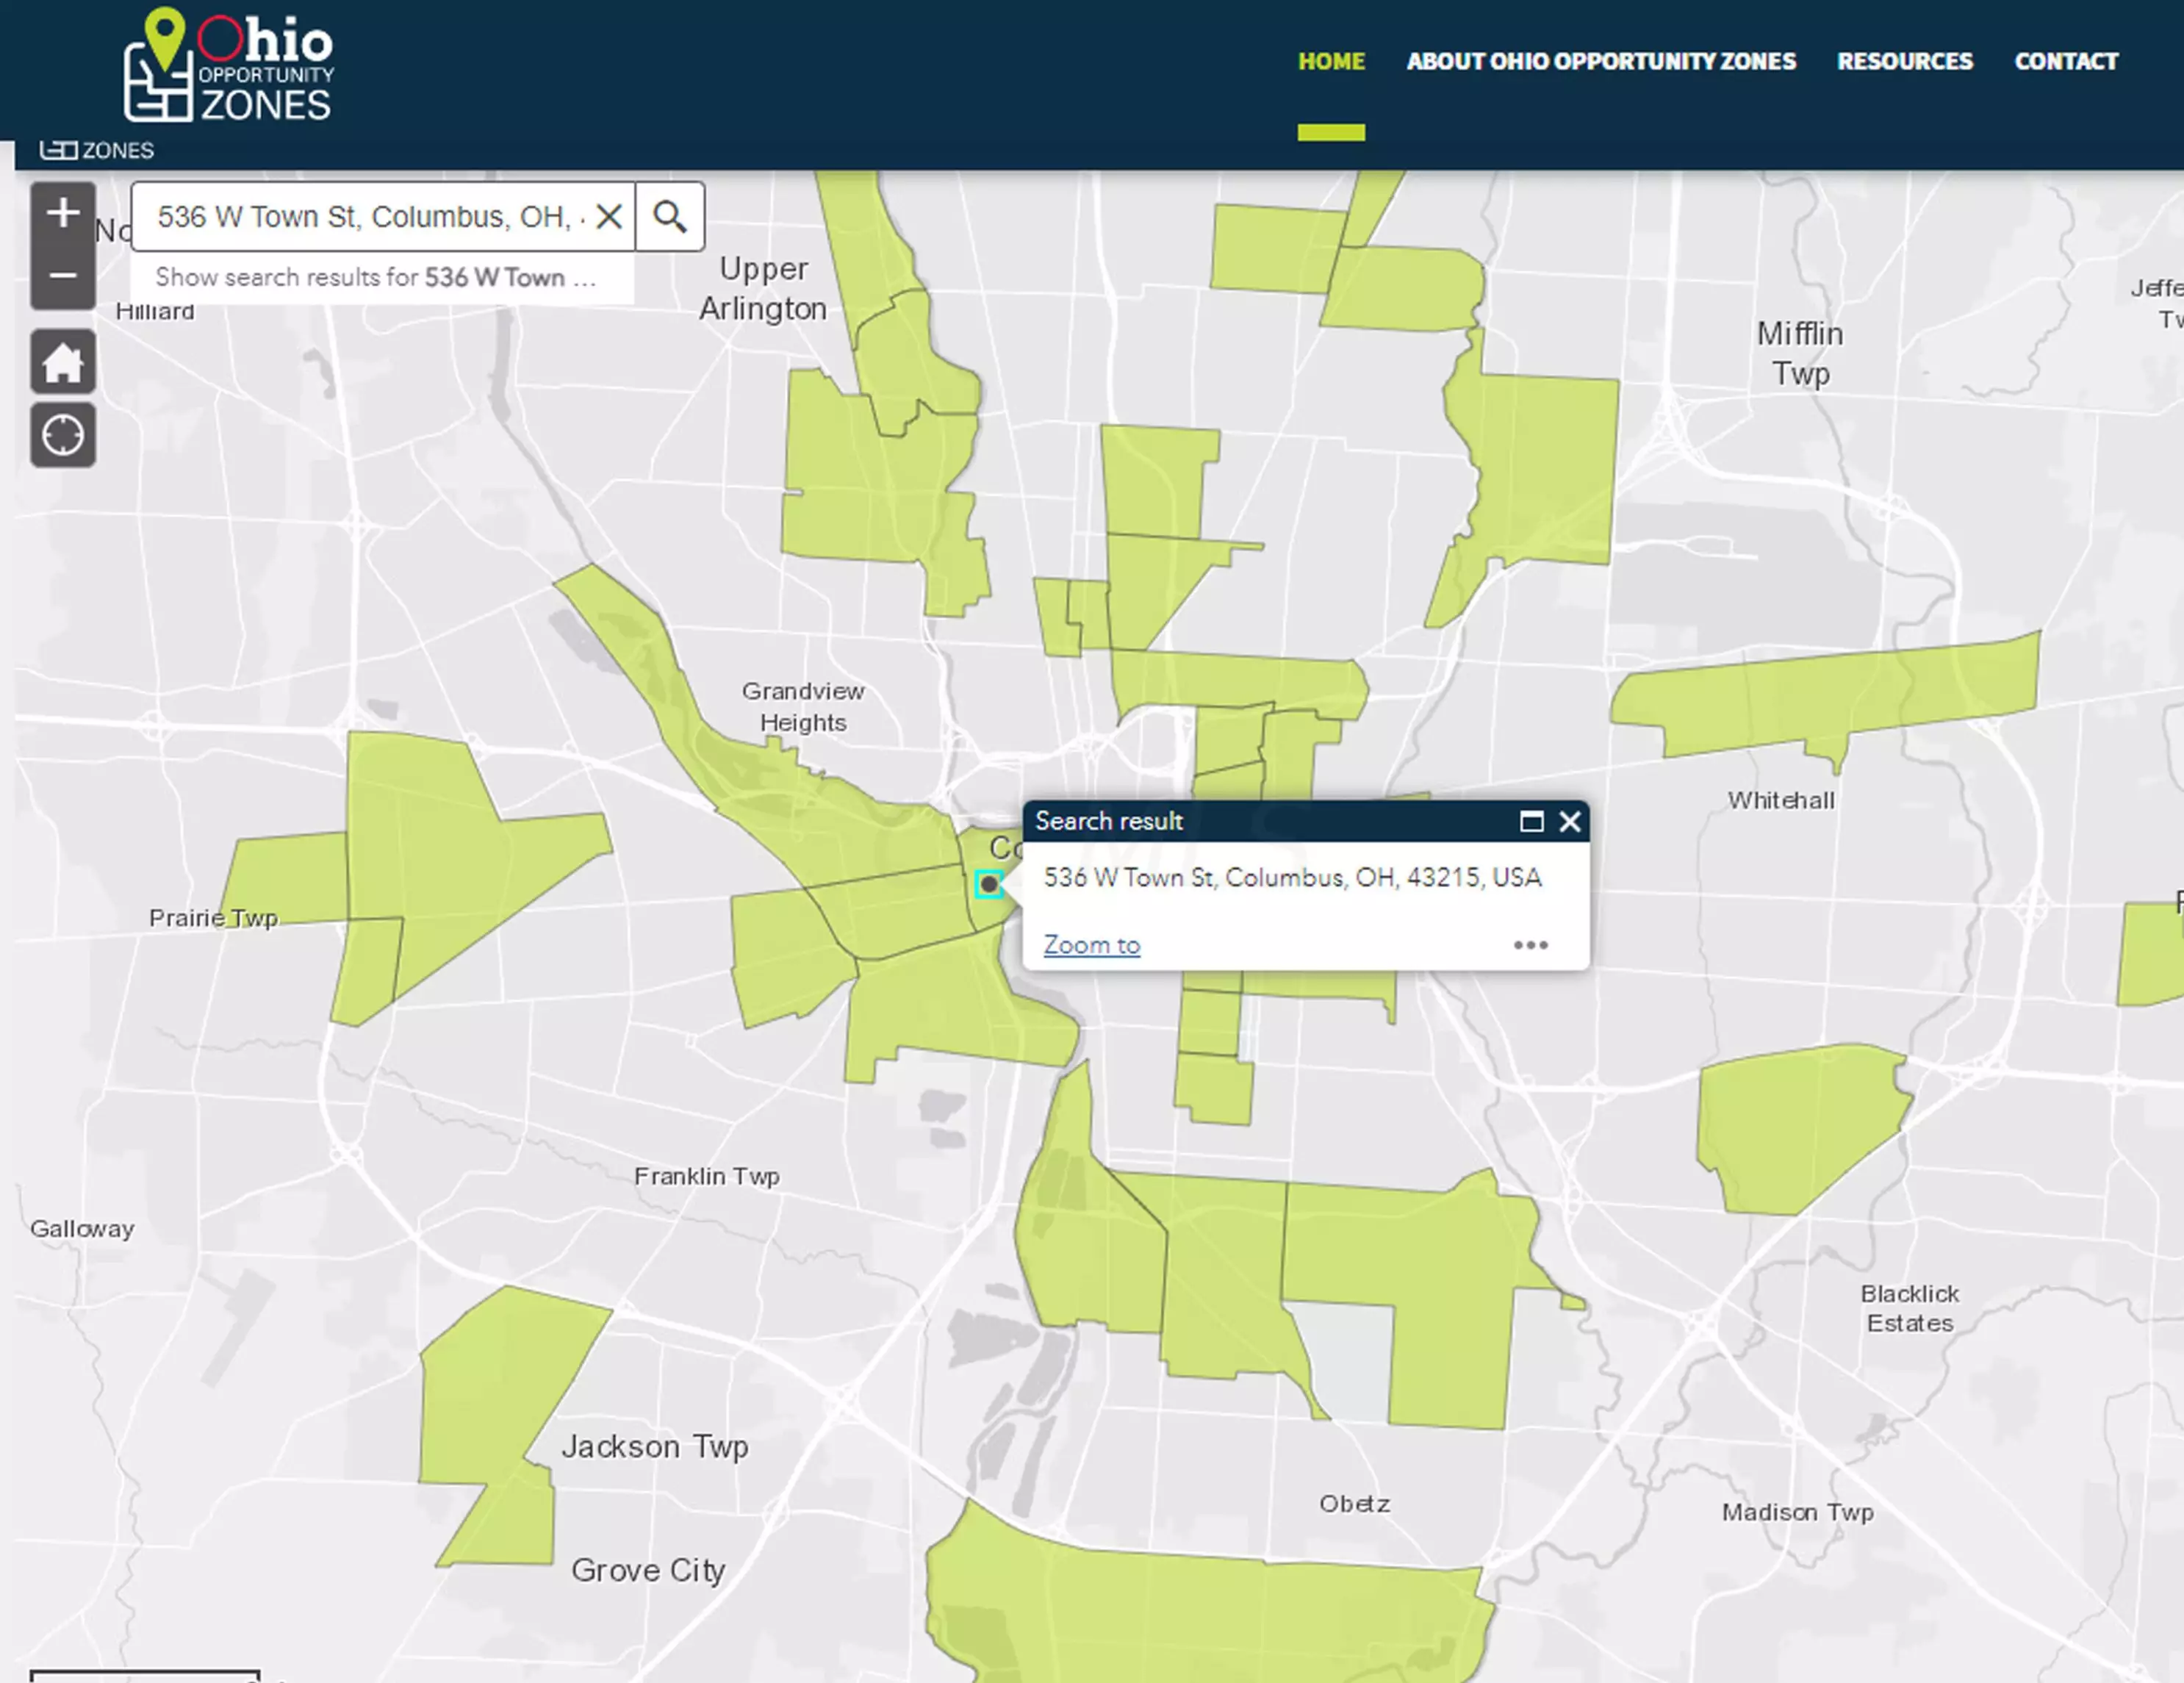Open the HOME navigation item
This screenshot has width=2184, height=1683.
point(1331,62)
